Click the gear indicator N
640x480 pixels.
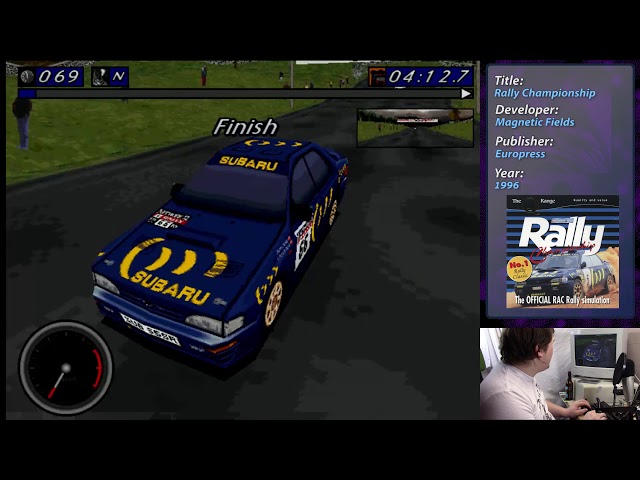click(118, 76)
